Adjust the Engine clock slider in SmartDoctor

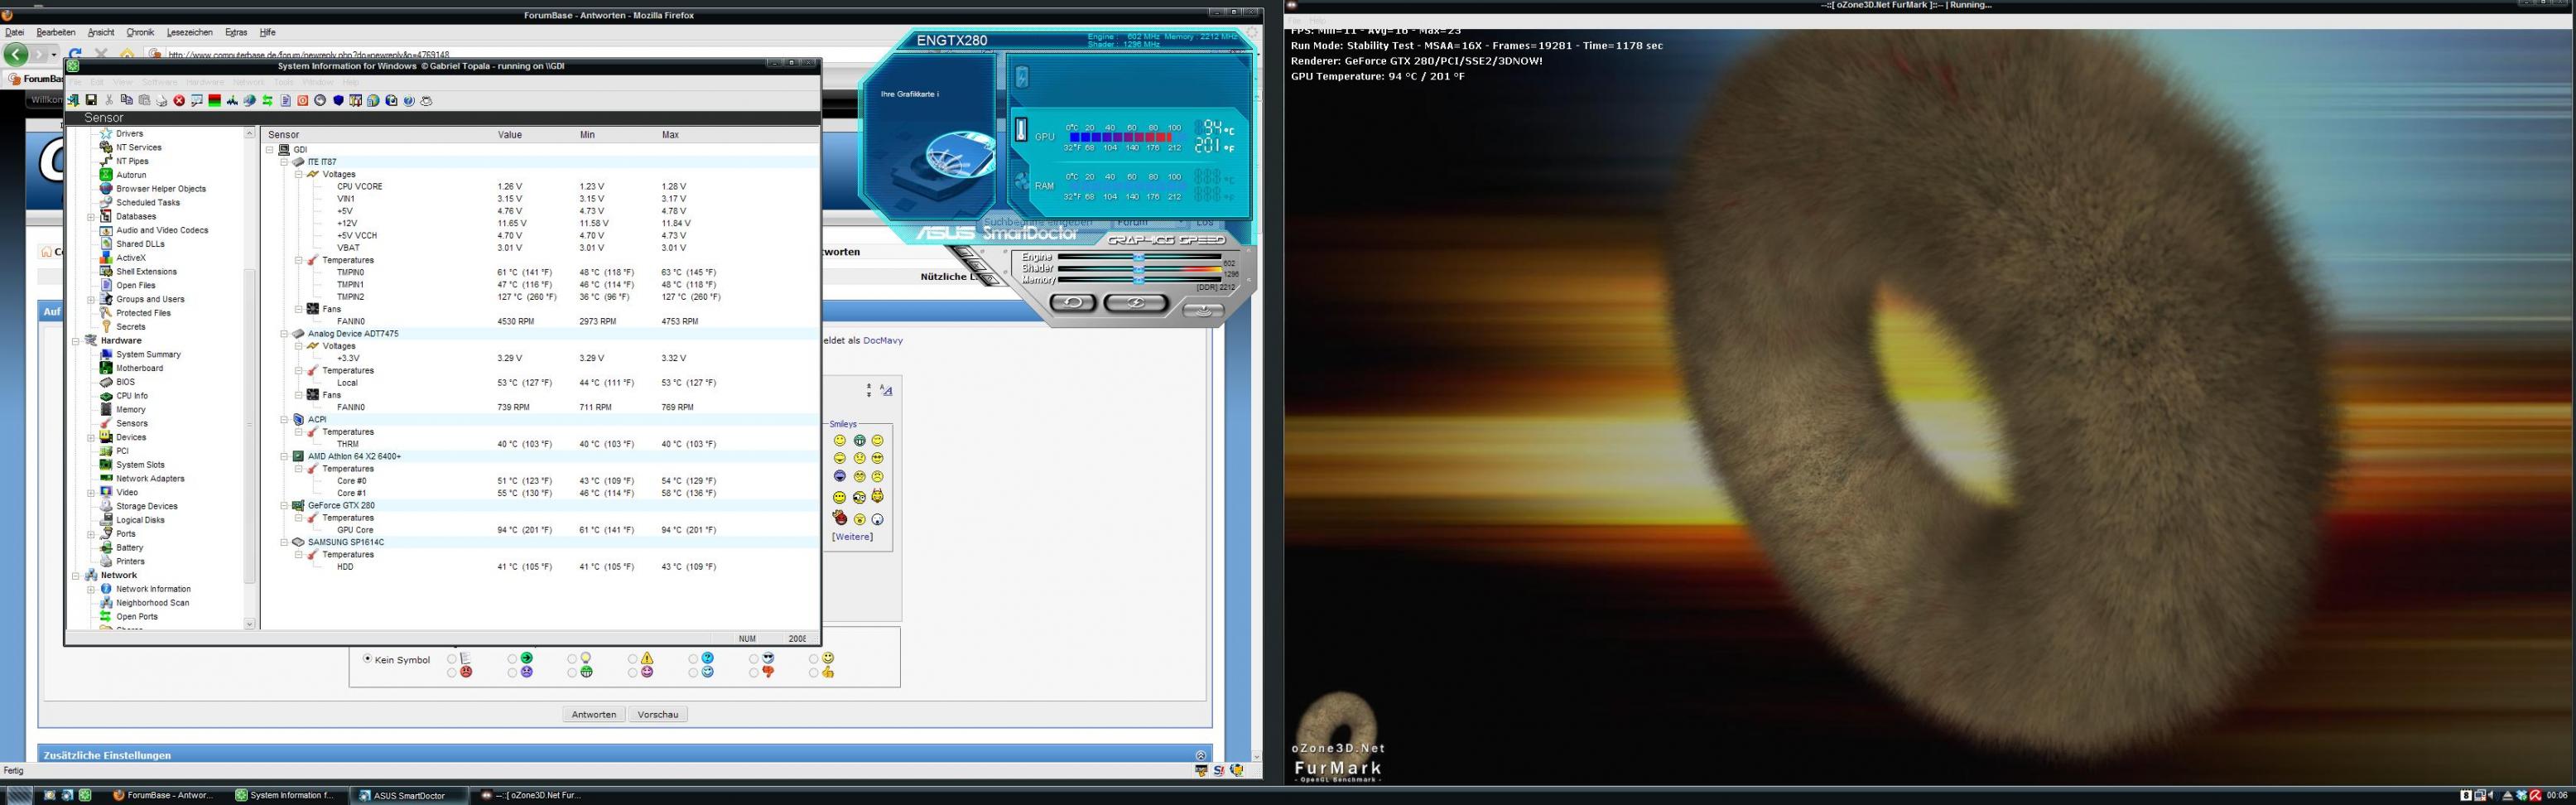[1139, 257]
